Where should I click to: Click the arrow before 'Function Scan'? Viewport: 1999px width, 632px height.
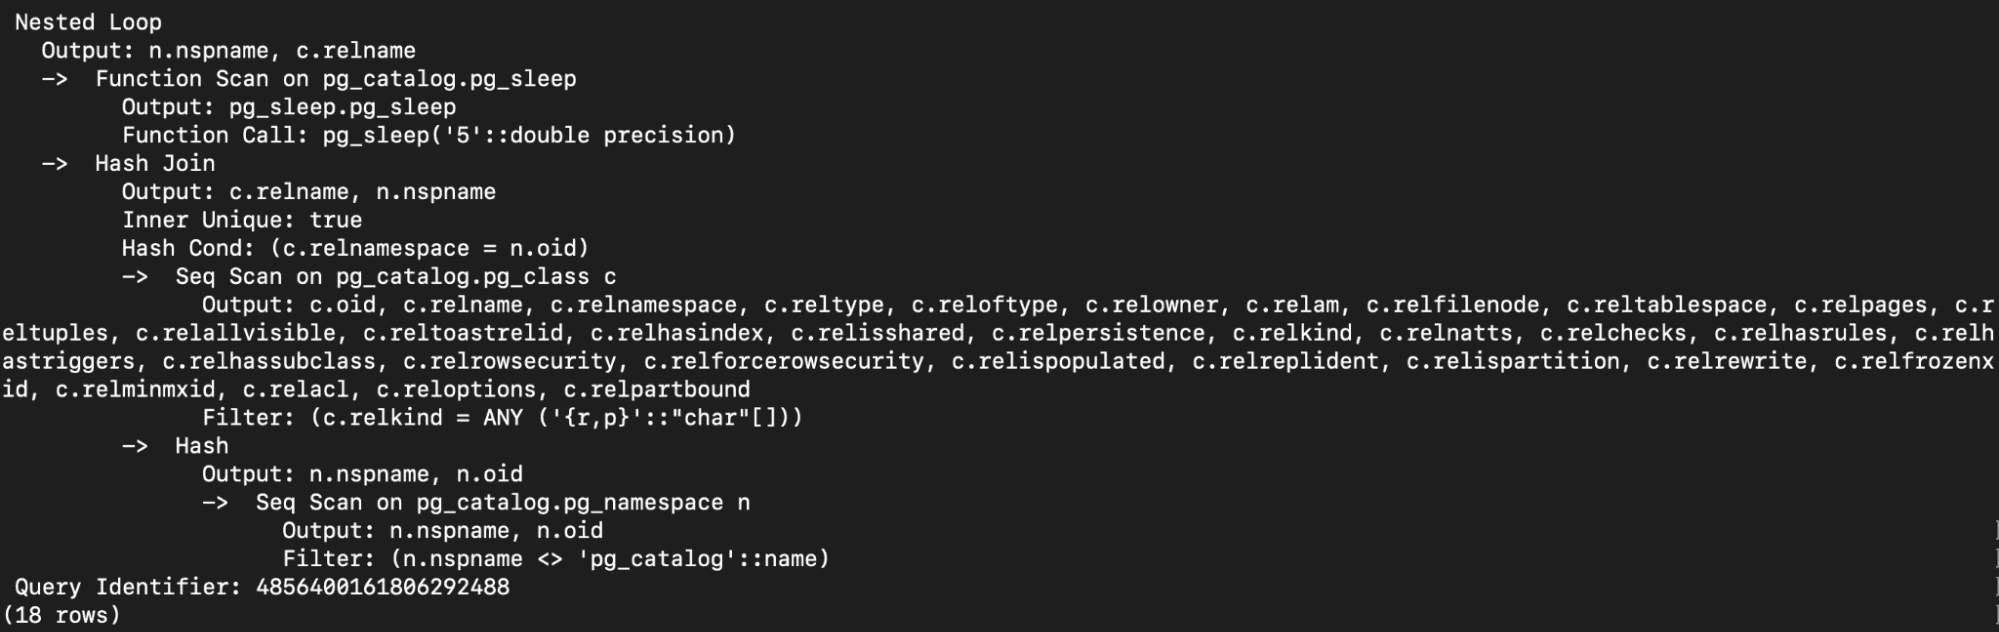click(54, 79)
